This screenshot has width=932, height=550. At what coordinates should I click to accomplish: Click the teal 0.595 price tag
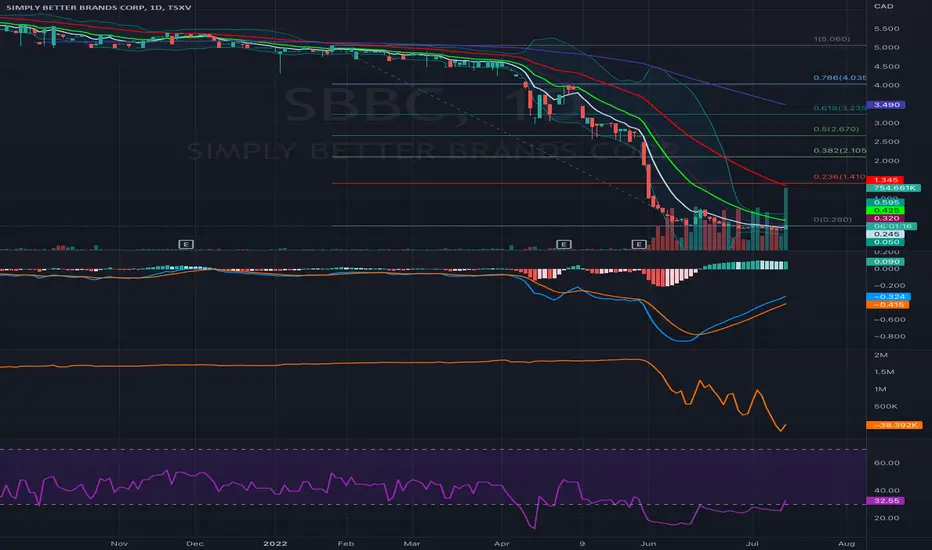pos(886,202)
